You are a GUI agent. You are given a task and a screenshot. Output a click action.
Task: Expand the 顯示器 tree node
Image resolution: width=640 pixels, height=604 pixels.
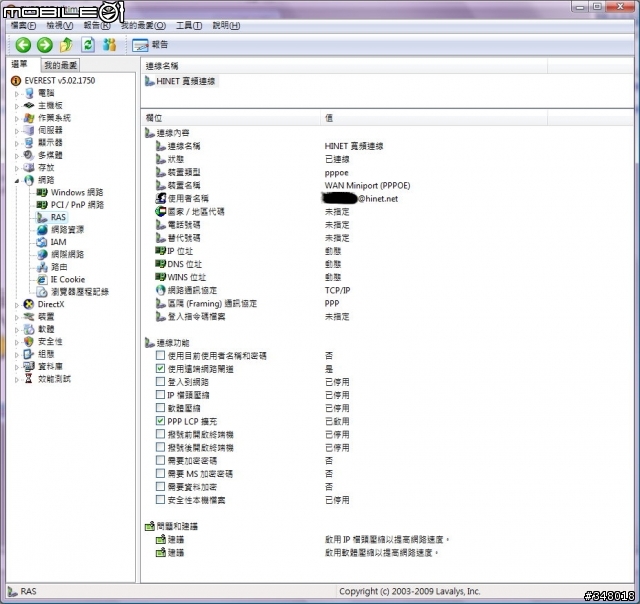coord(17,143)
